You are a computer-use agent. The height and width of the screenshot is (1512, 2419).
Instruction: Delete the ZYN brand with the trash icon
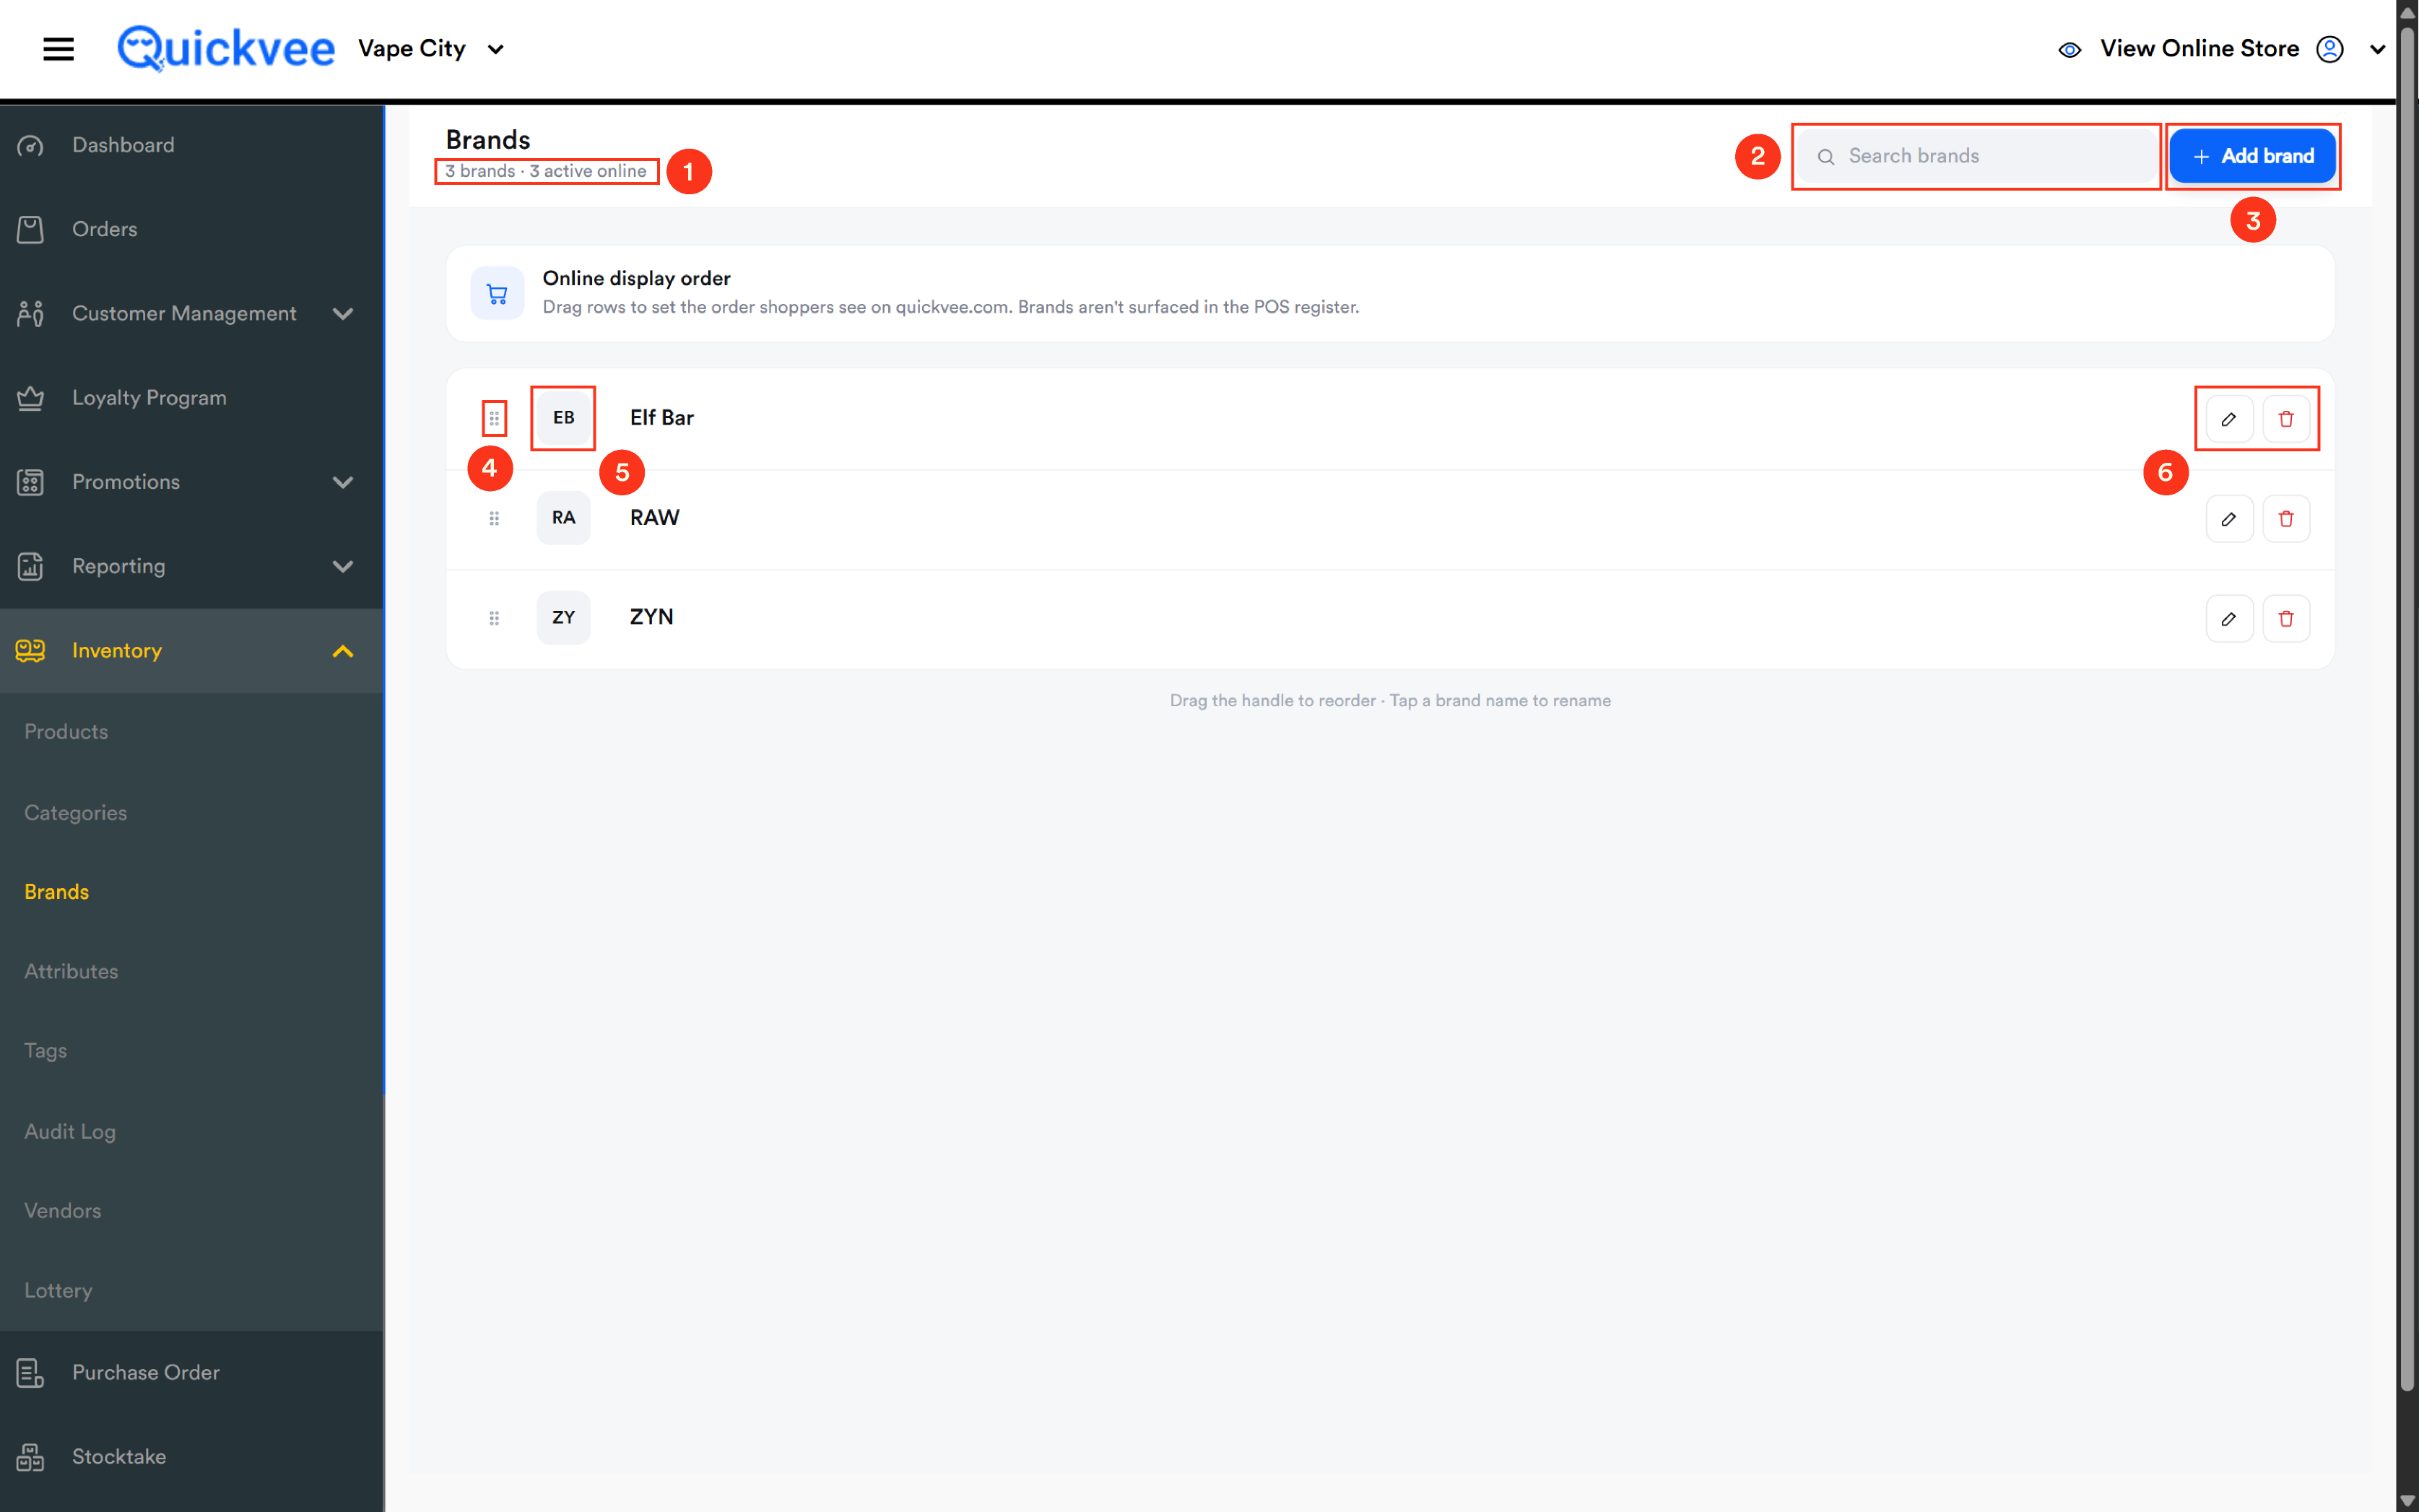tap(2286, 618)
